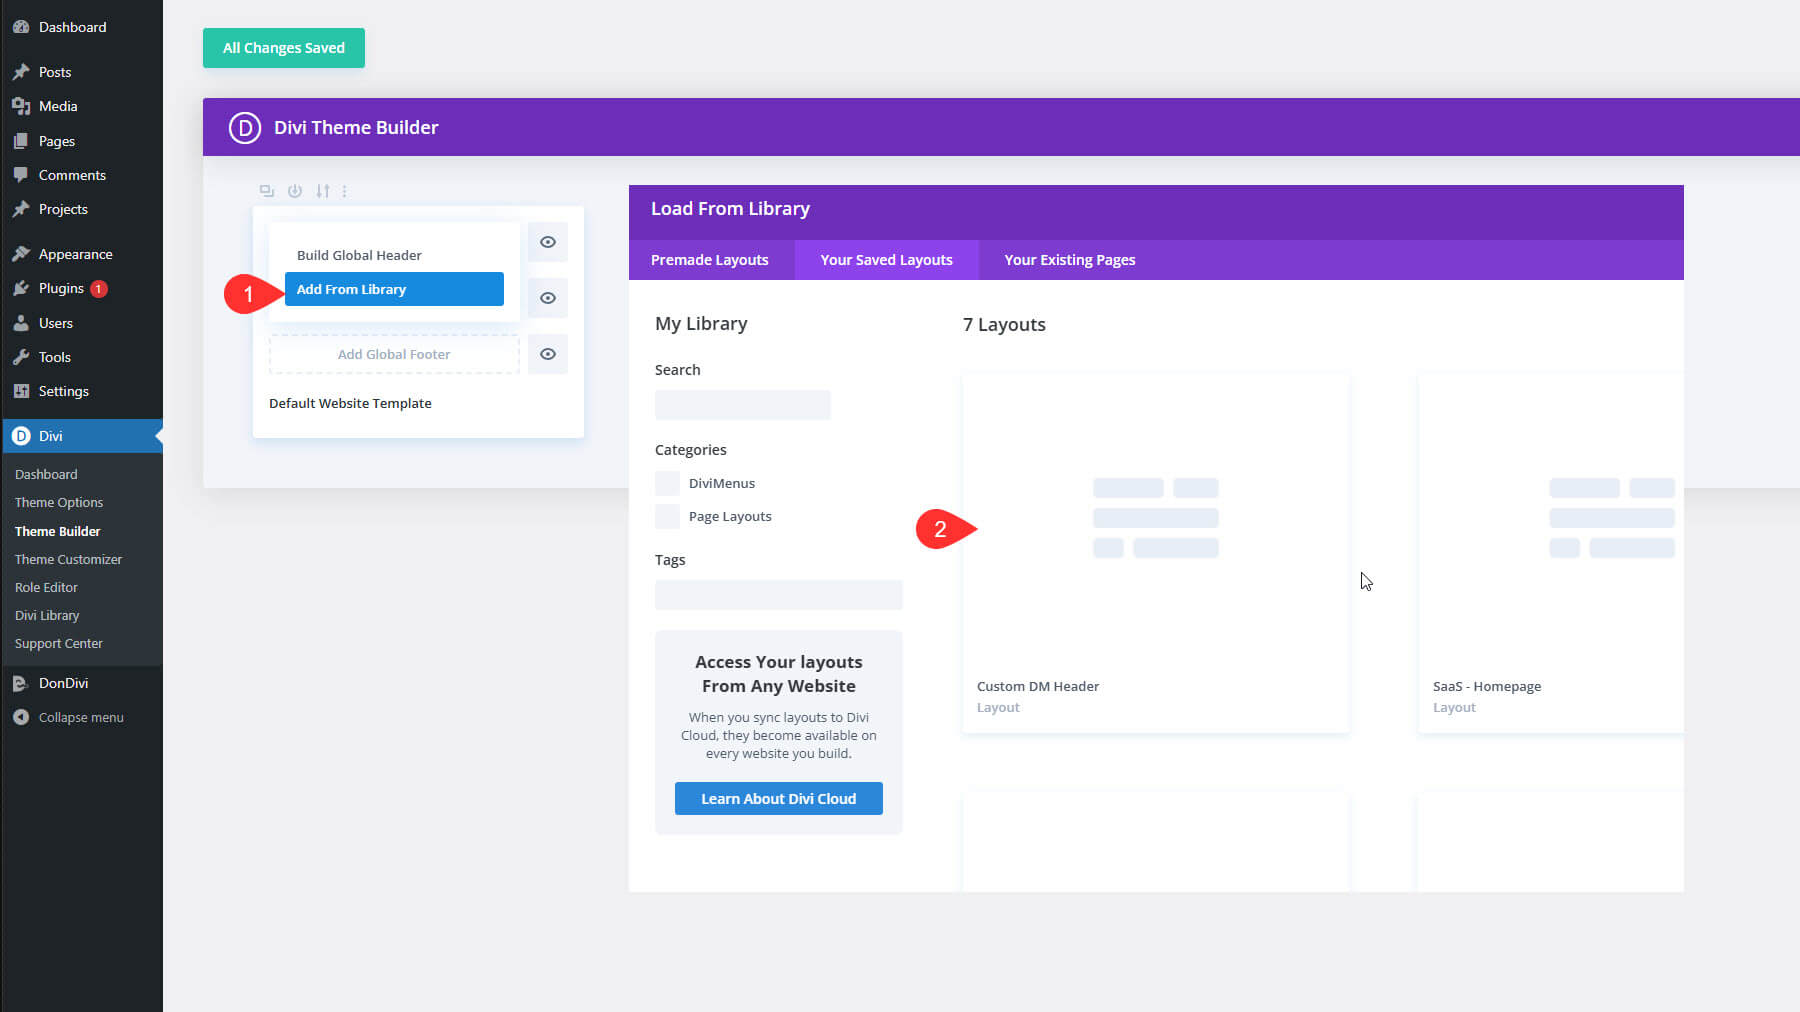Image resolution: width=1800 pixels, height=1012 pixels.
Task: Open the Tags filter field
Action: pos(778,595)
